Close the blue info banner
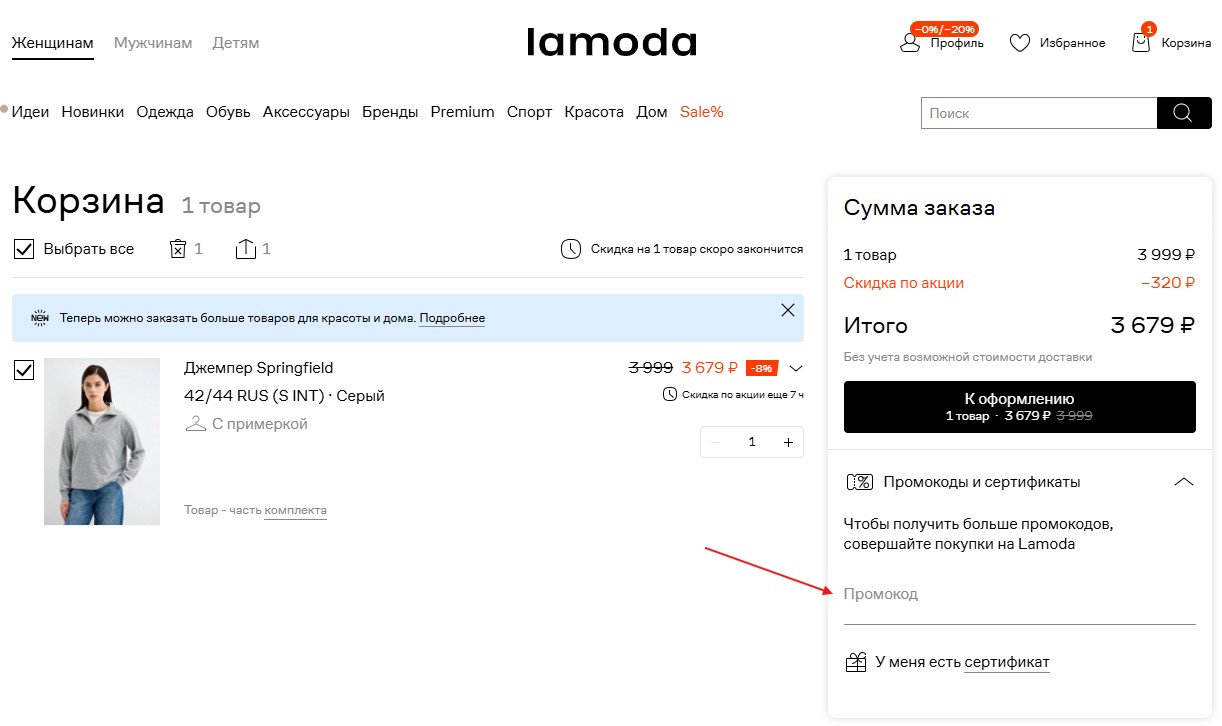This screenshot has width=1222, height=726. [x=788, y=310]
